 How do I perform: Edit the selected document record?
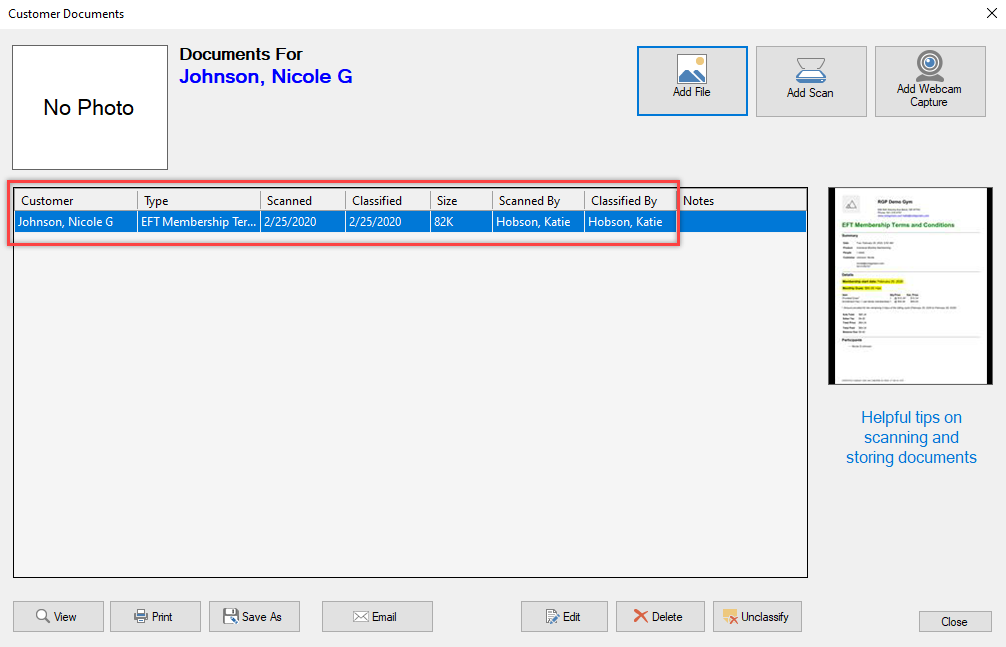click(564, 616)
